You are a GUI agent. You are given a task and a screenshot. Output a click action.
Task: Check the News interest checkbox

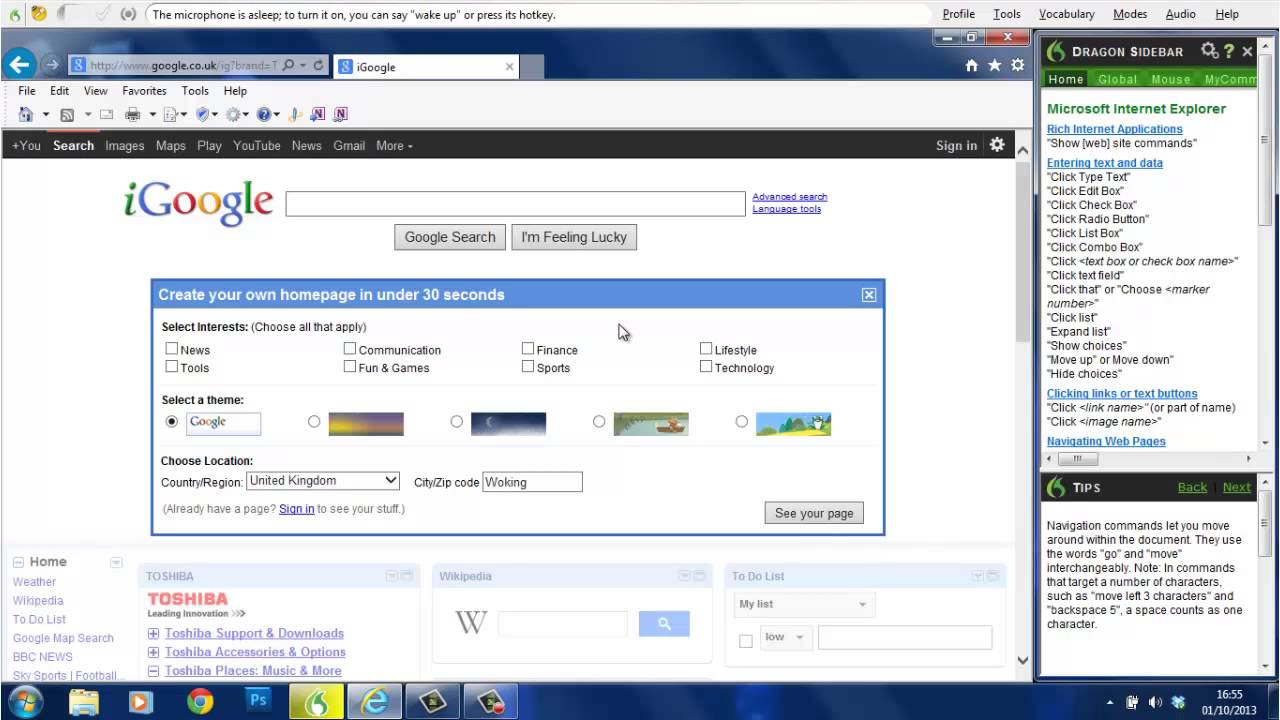[172, 349]
